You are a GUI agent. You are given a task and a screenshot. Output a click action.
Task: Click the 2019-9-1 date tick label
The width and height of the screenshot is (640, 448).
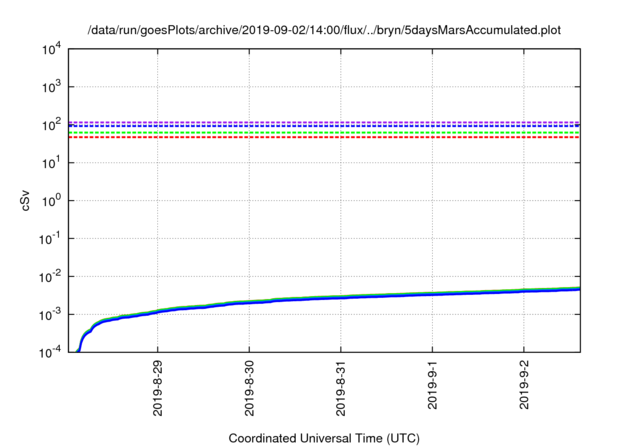(432, 385)
